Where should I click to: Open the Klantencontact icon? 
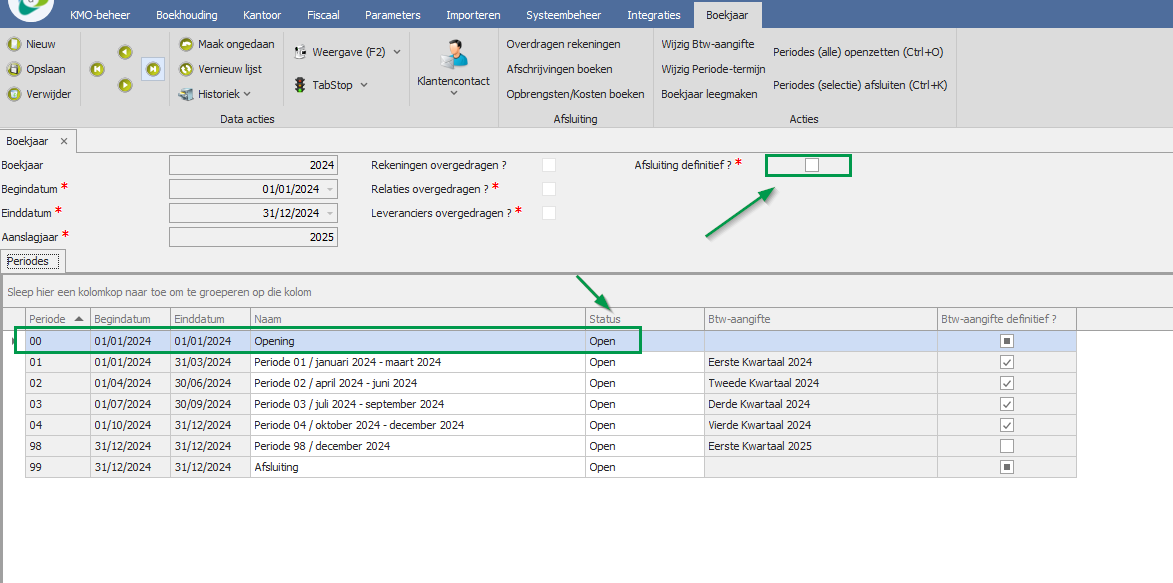click(x=453, y=55)
